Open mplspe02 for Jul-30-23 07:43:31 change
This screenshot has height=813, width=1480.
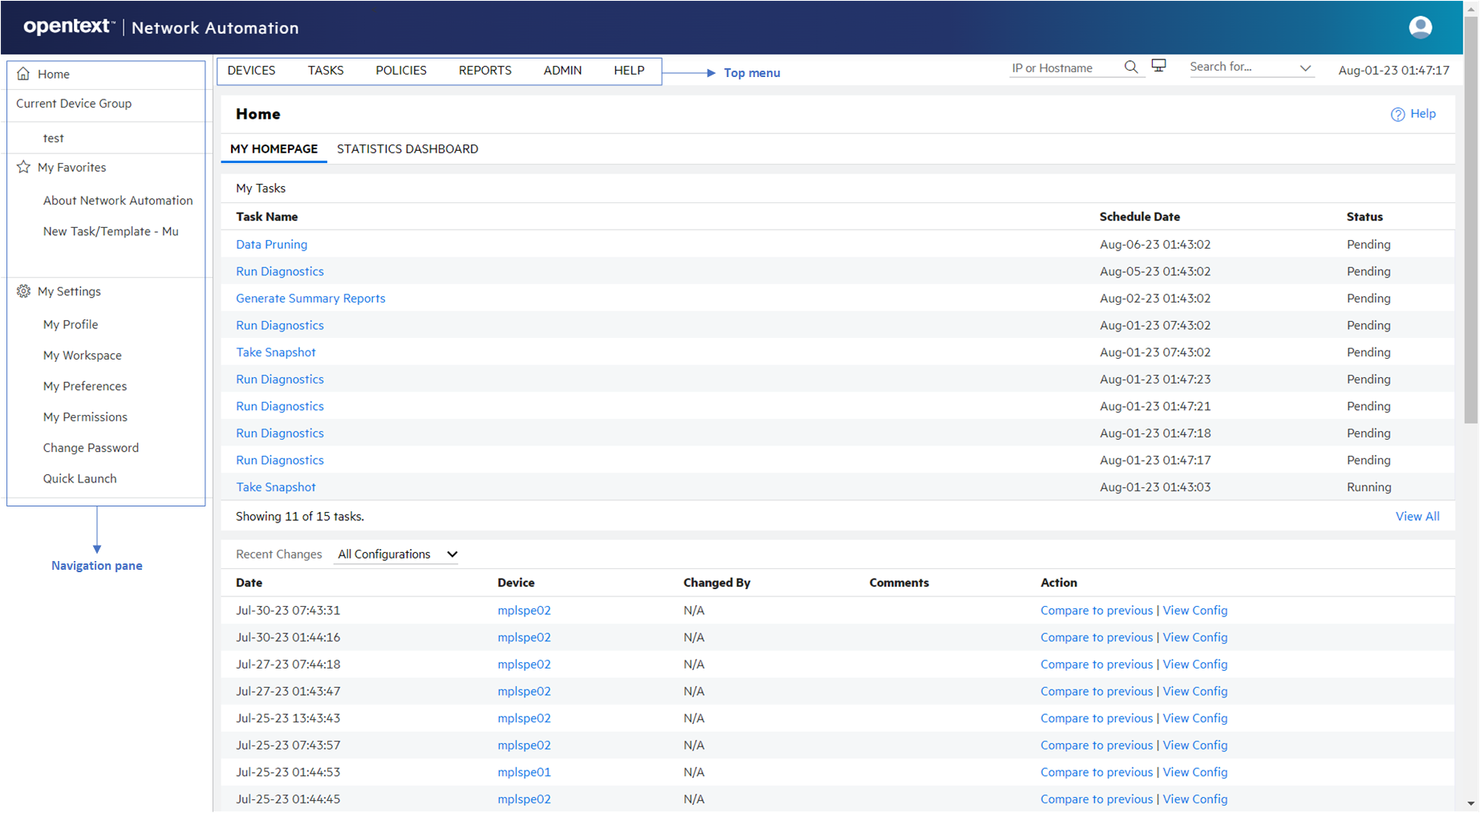524,610
